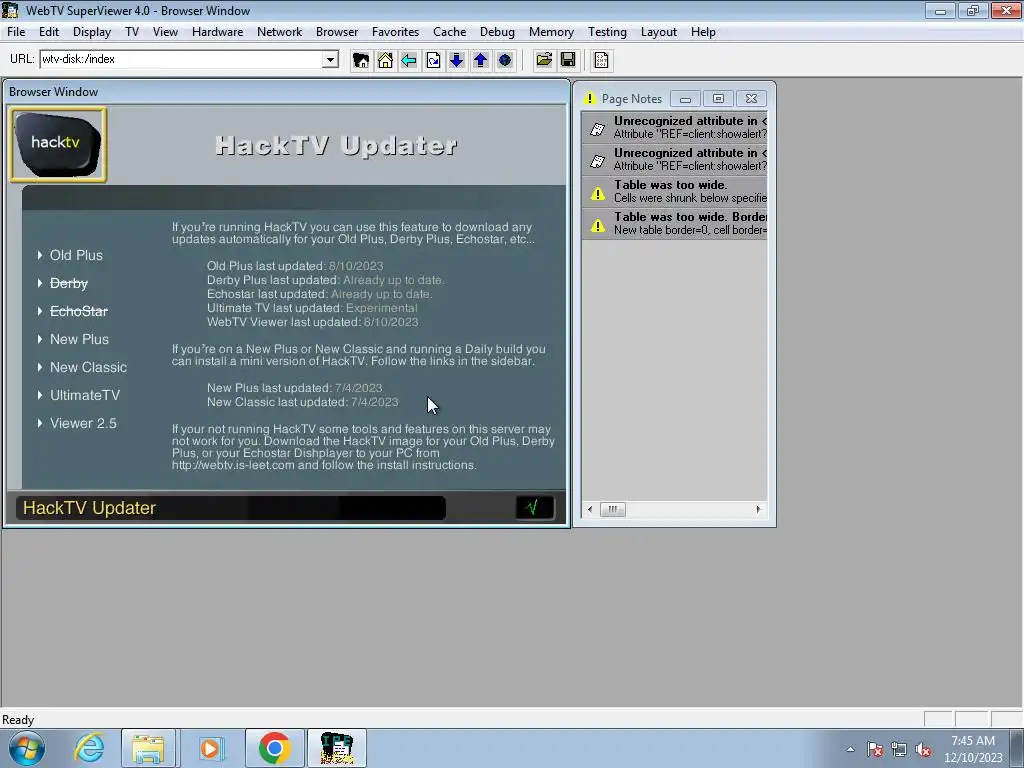Open the Viewer 2.5 sidebar link

pos(83,424)
